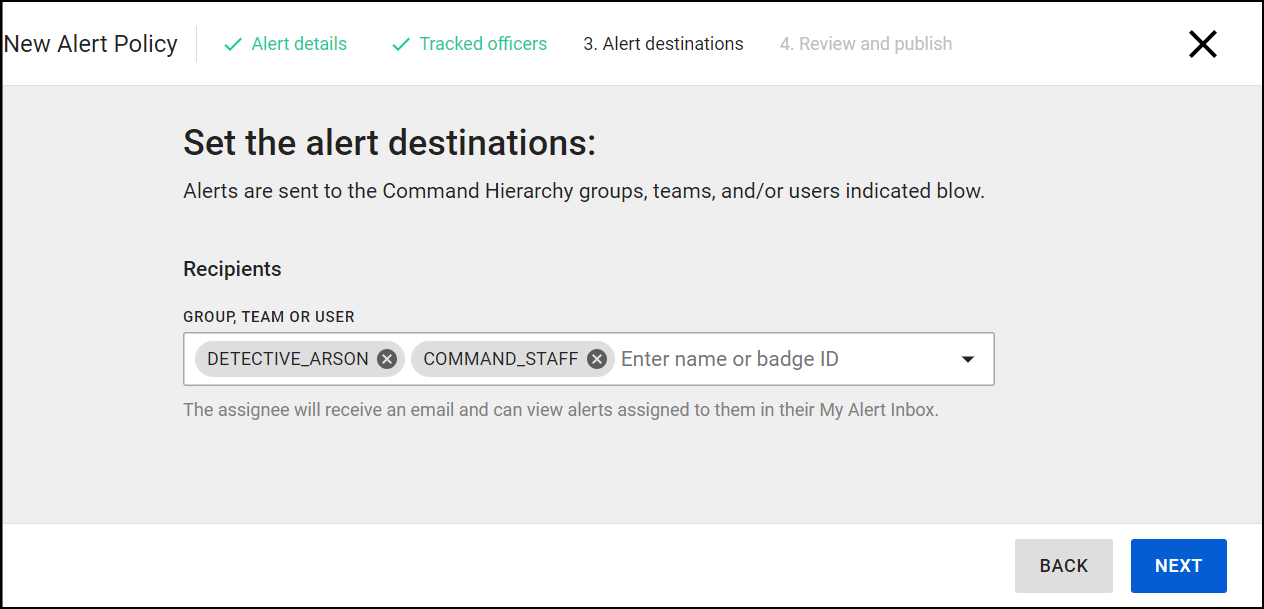This screenshot has height=609, width=1264.
Task: Remove the COMMAND_STAFF recipient chip
Action: coord(597,359)
